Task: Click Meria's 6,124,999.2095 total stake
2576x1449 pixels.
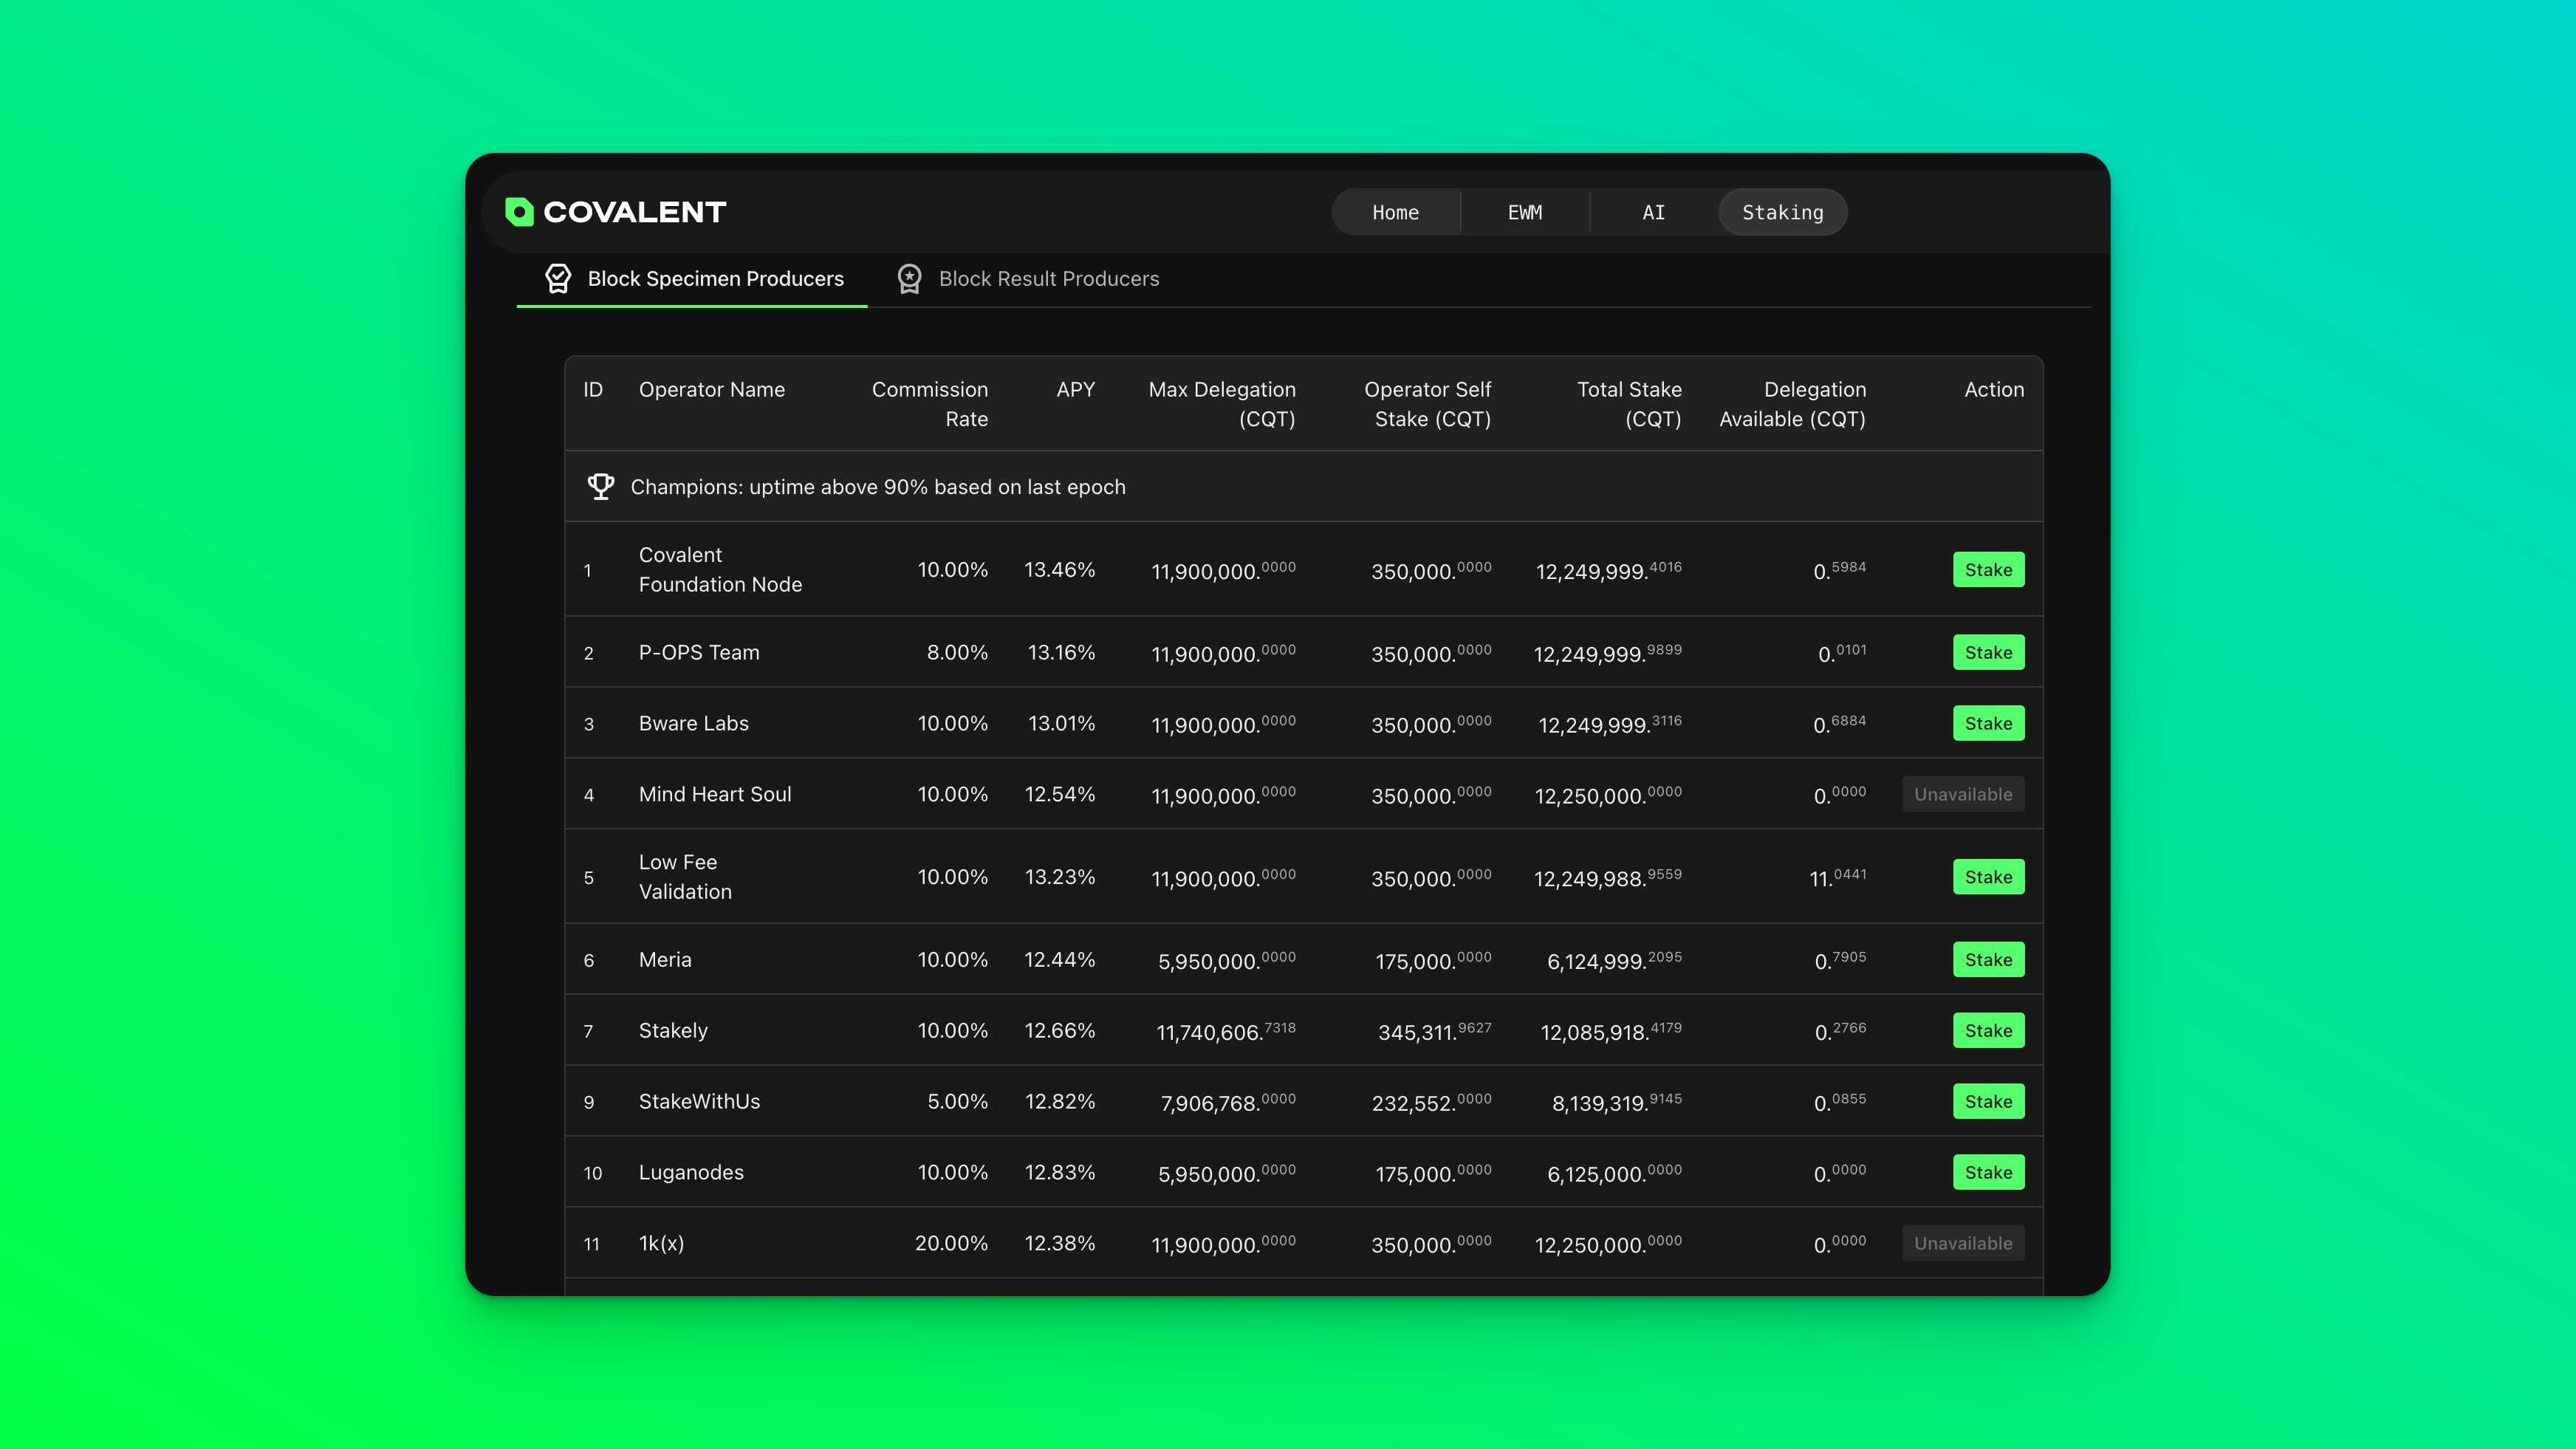Action: click(x=1614, y=960)
